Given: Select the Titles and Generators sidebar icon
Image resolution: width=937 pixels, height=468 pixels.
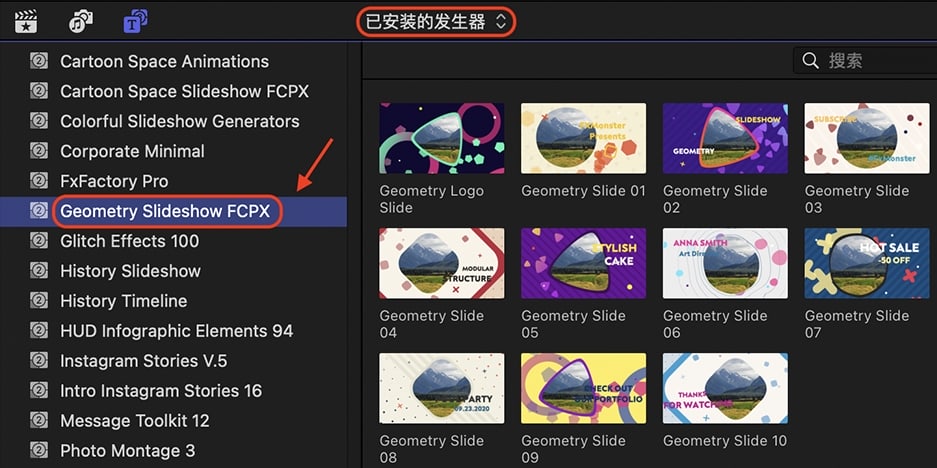Looking at the screenshot, I should [x=136, y=22].
